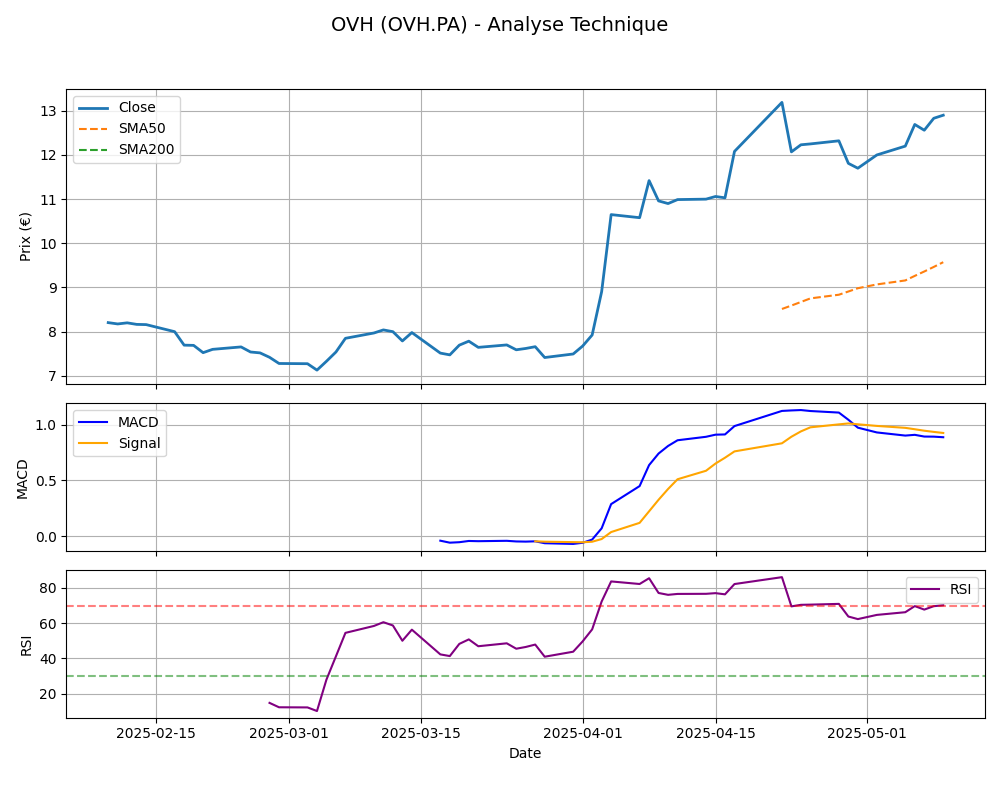Click the 'Prix (€)' axis label
This screenshot has width=1000, height=800.
coord(26,237)
